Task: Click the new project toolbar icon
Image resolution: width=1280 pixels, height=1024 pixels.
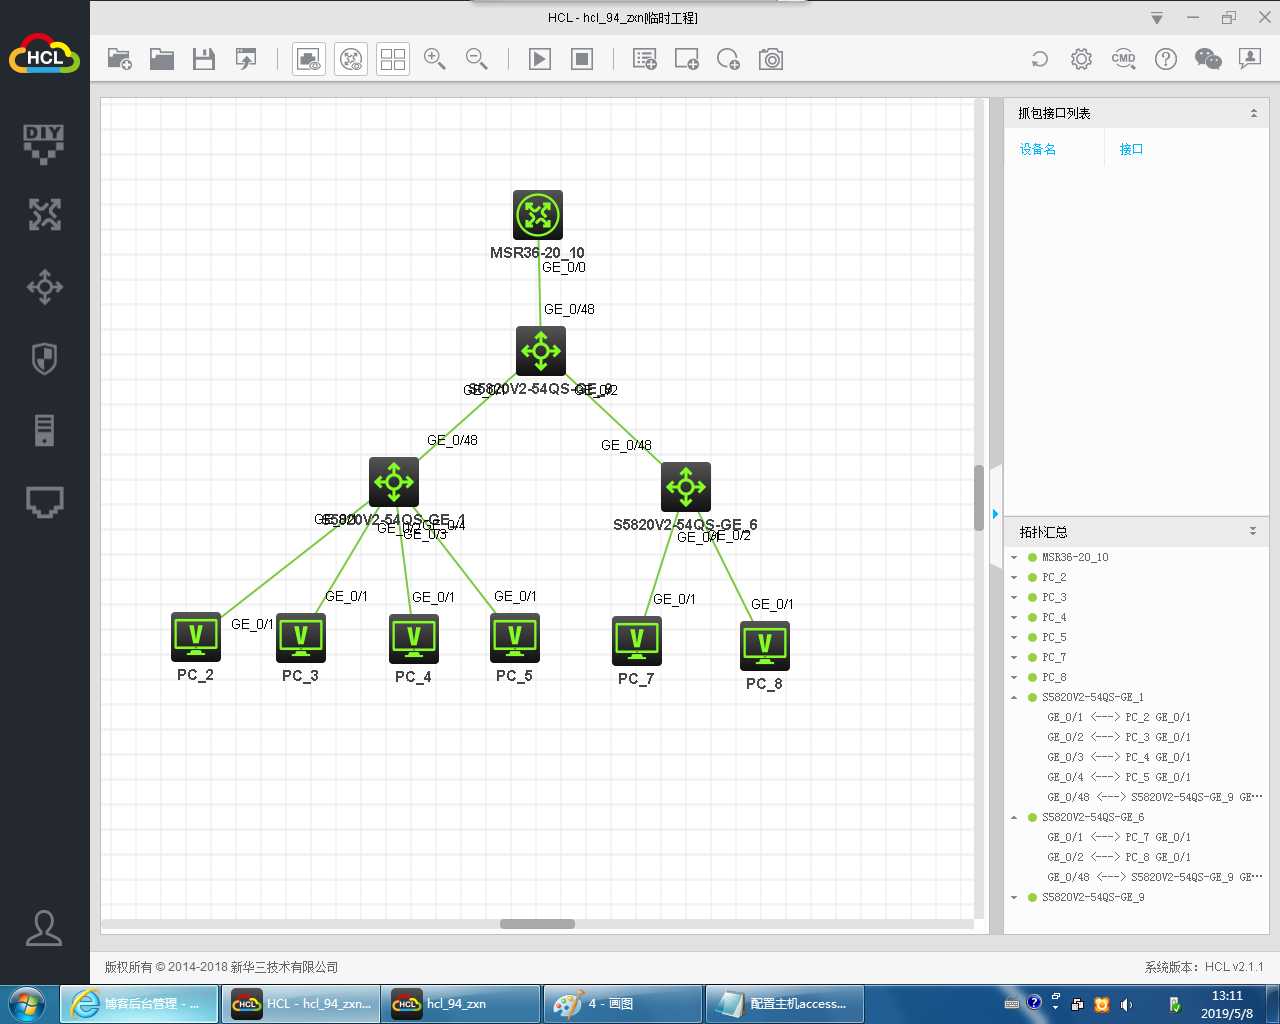Action: 120,59
